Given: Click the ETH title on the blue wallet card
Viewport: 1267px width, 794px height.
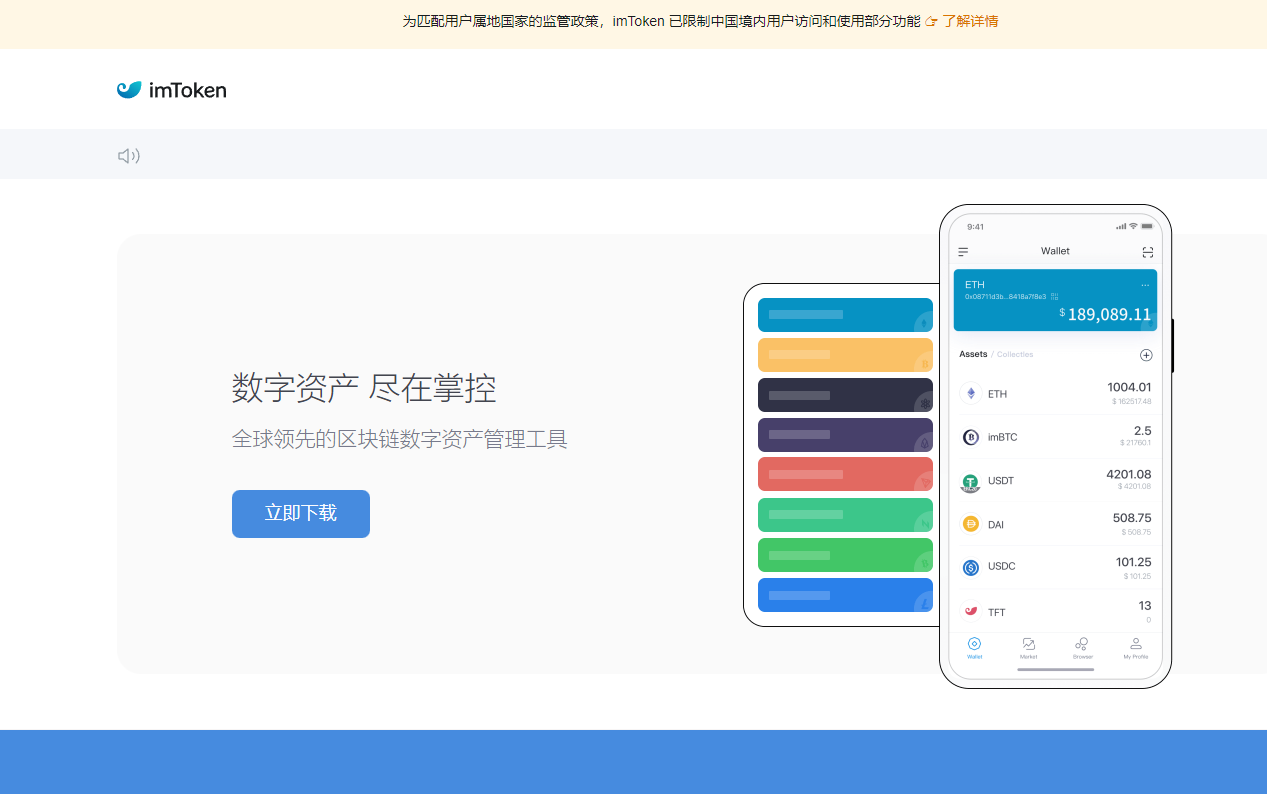Looking at the screenshot, I should point(974,285).
